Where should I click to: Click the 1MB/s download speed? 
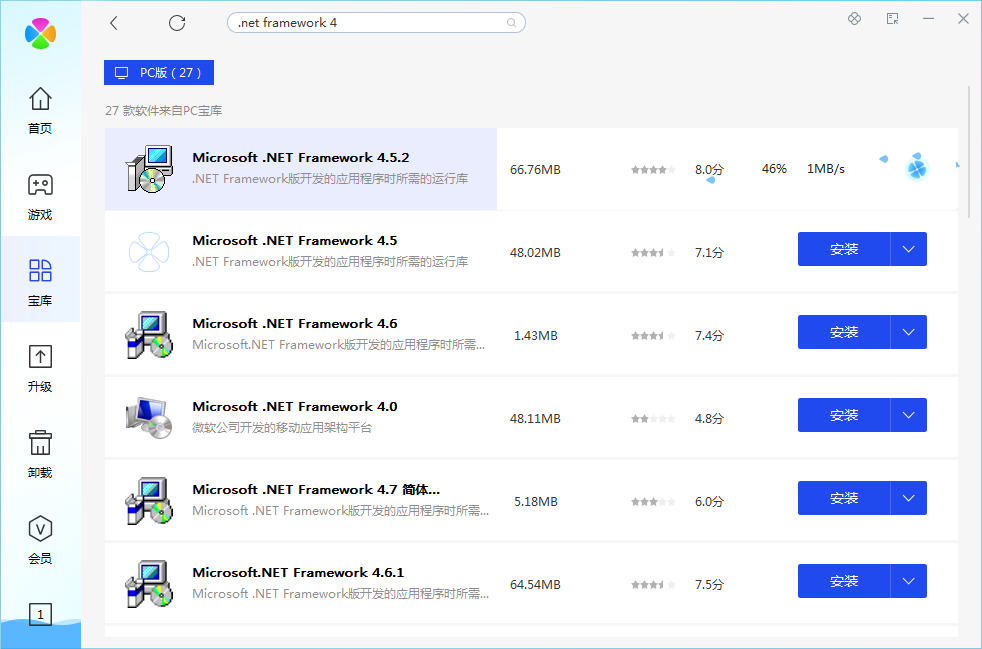pyautogui.click(x=825, y=169)
